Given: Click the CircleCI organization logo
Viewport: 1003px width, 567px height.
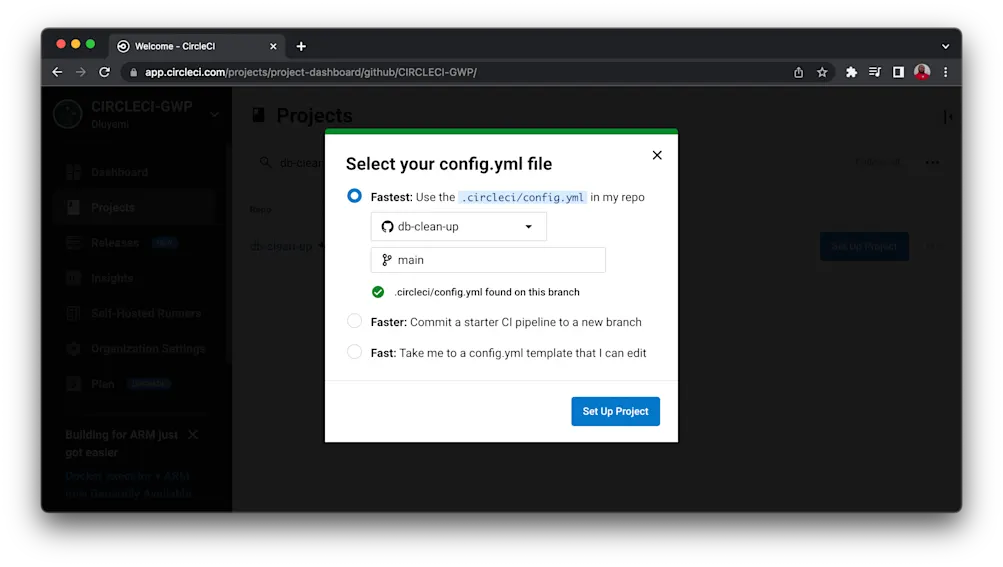Looking at the screenshot, I should pos(68,115).
